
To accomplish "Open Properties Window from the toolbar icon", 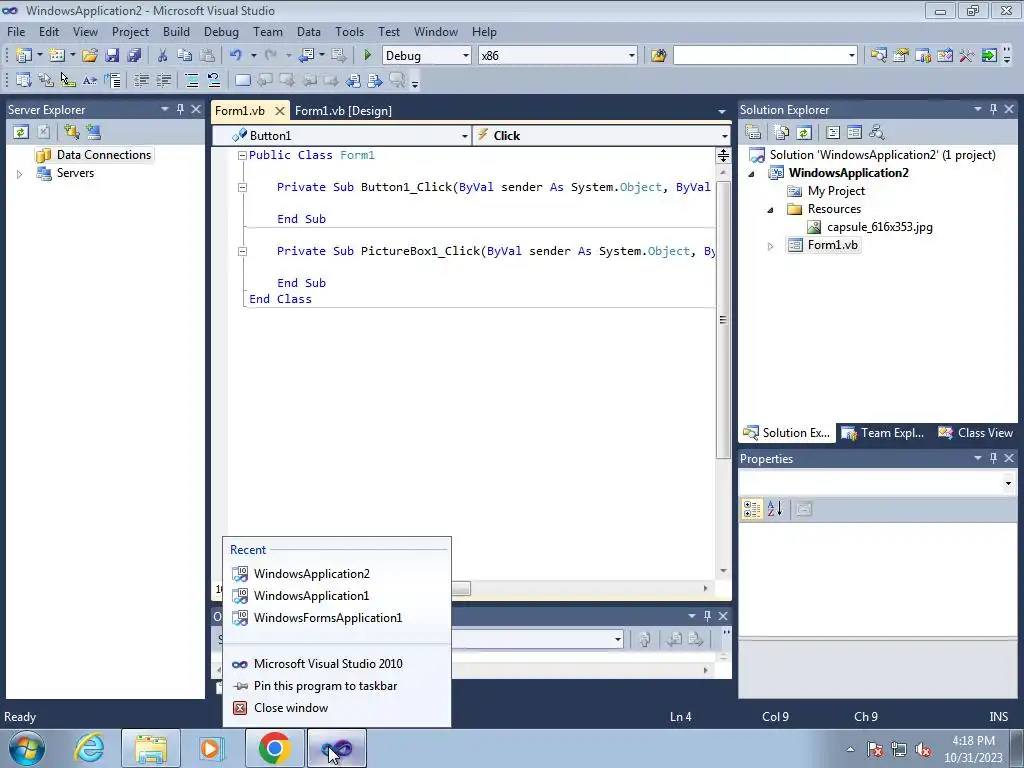I will [x=901, y=56].
